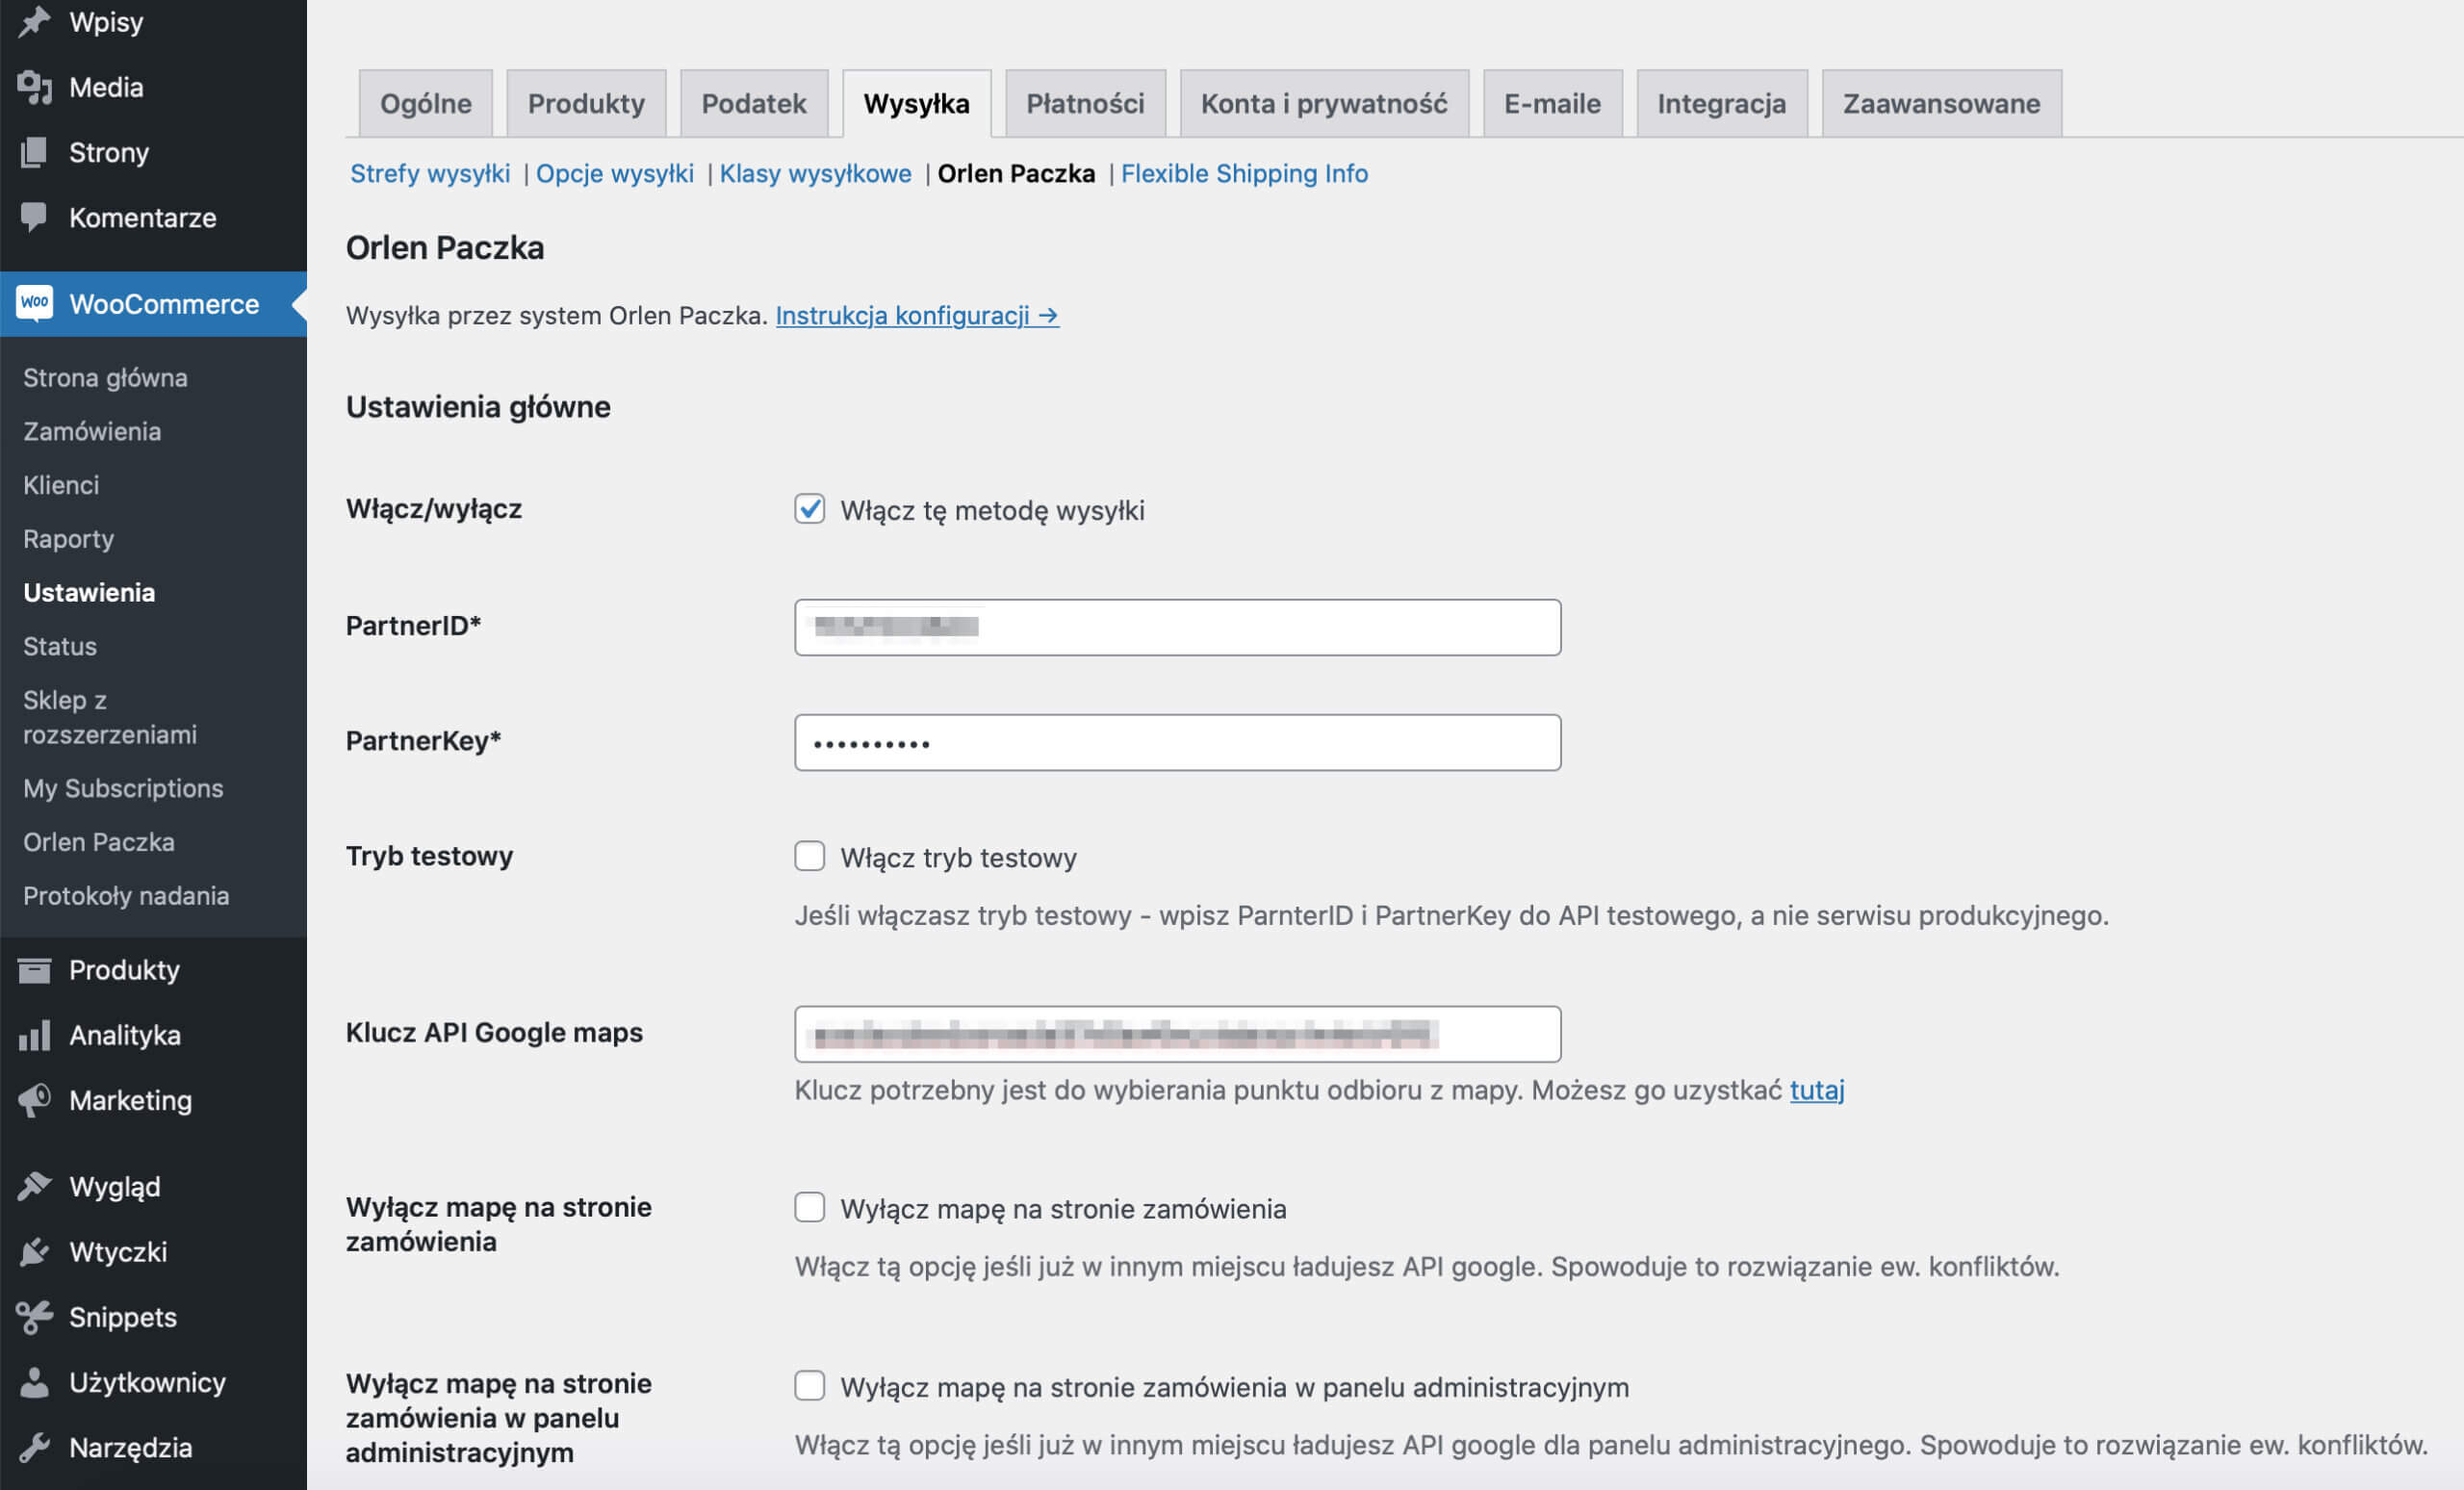Image resolution: width=2464 pixels, height=1490 pixels.
Task: Click the Użytkownicy person icon
Action: tap(34, 1382)
